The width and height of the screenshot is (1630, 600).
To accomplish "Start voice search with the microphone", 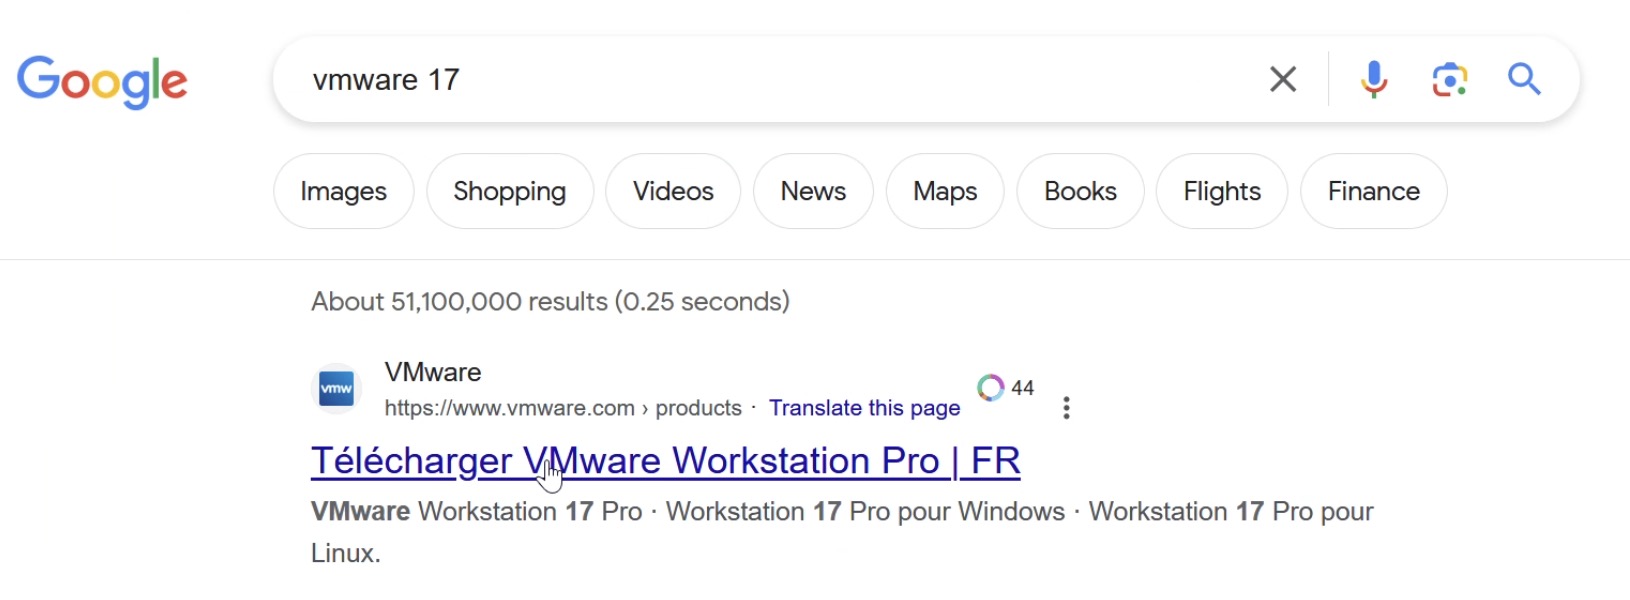I will pyautogui.click(x=1374, y=79).
